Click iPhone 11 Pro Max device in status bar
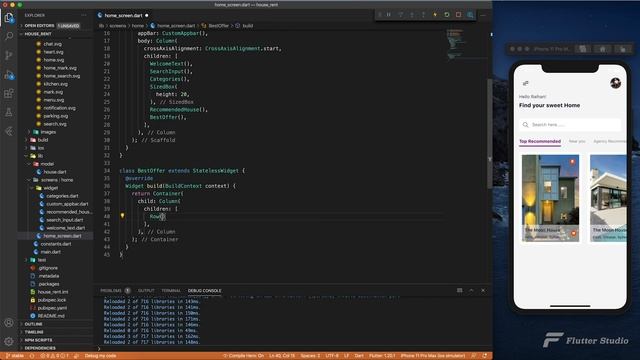This screenshot has width=640, height=360. [x=433, y=356]
